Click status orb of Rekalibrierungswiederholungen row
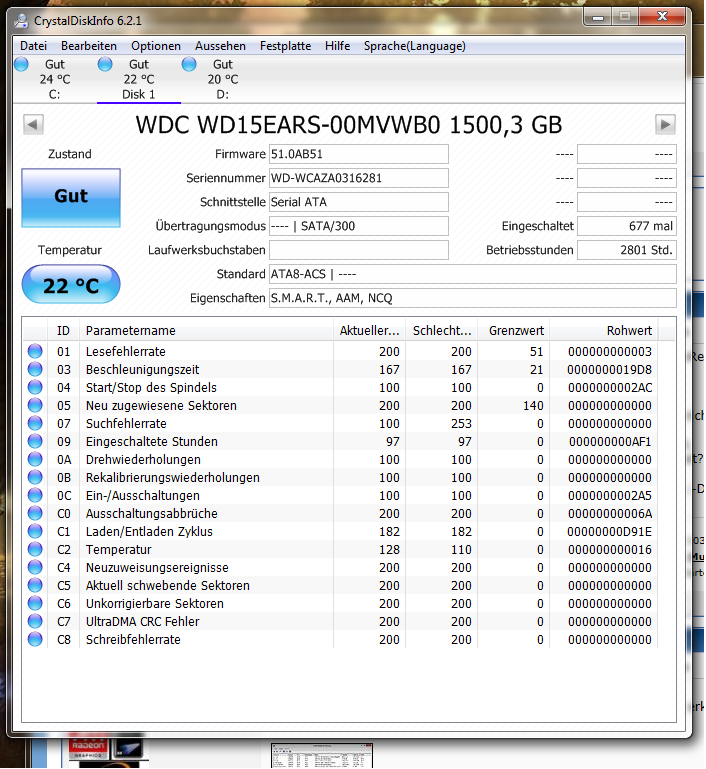The height and width of the screenshot is (769, 706). (35, 477)
